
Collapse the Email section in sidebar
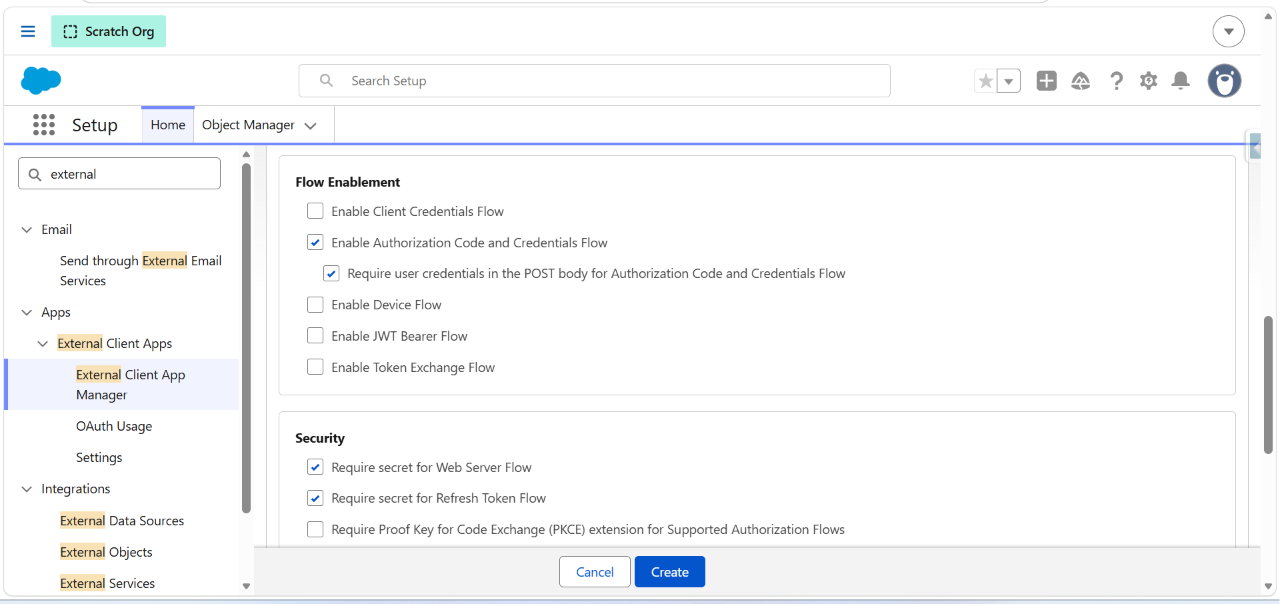(27, 229)
